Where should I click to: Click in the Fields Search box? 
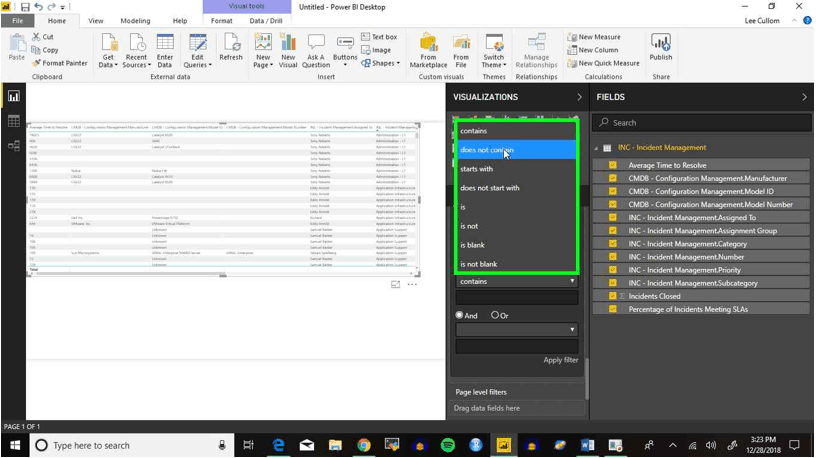702,123
